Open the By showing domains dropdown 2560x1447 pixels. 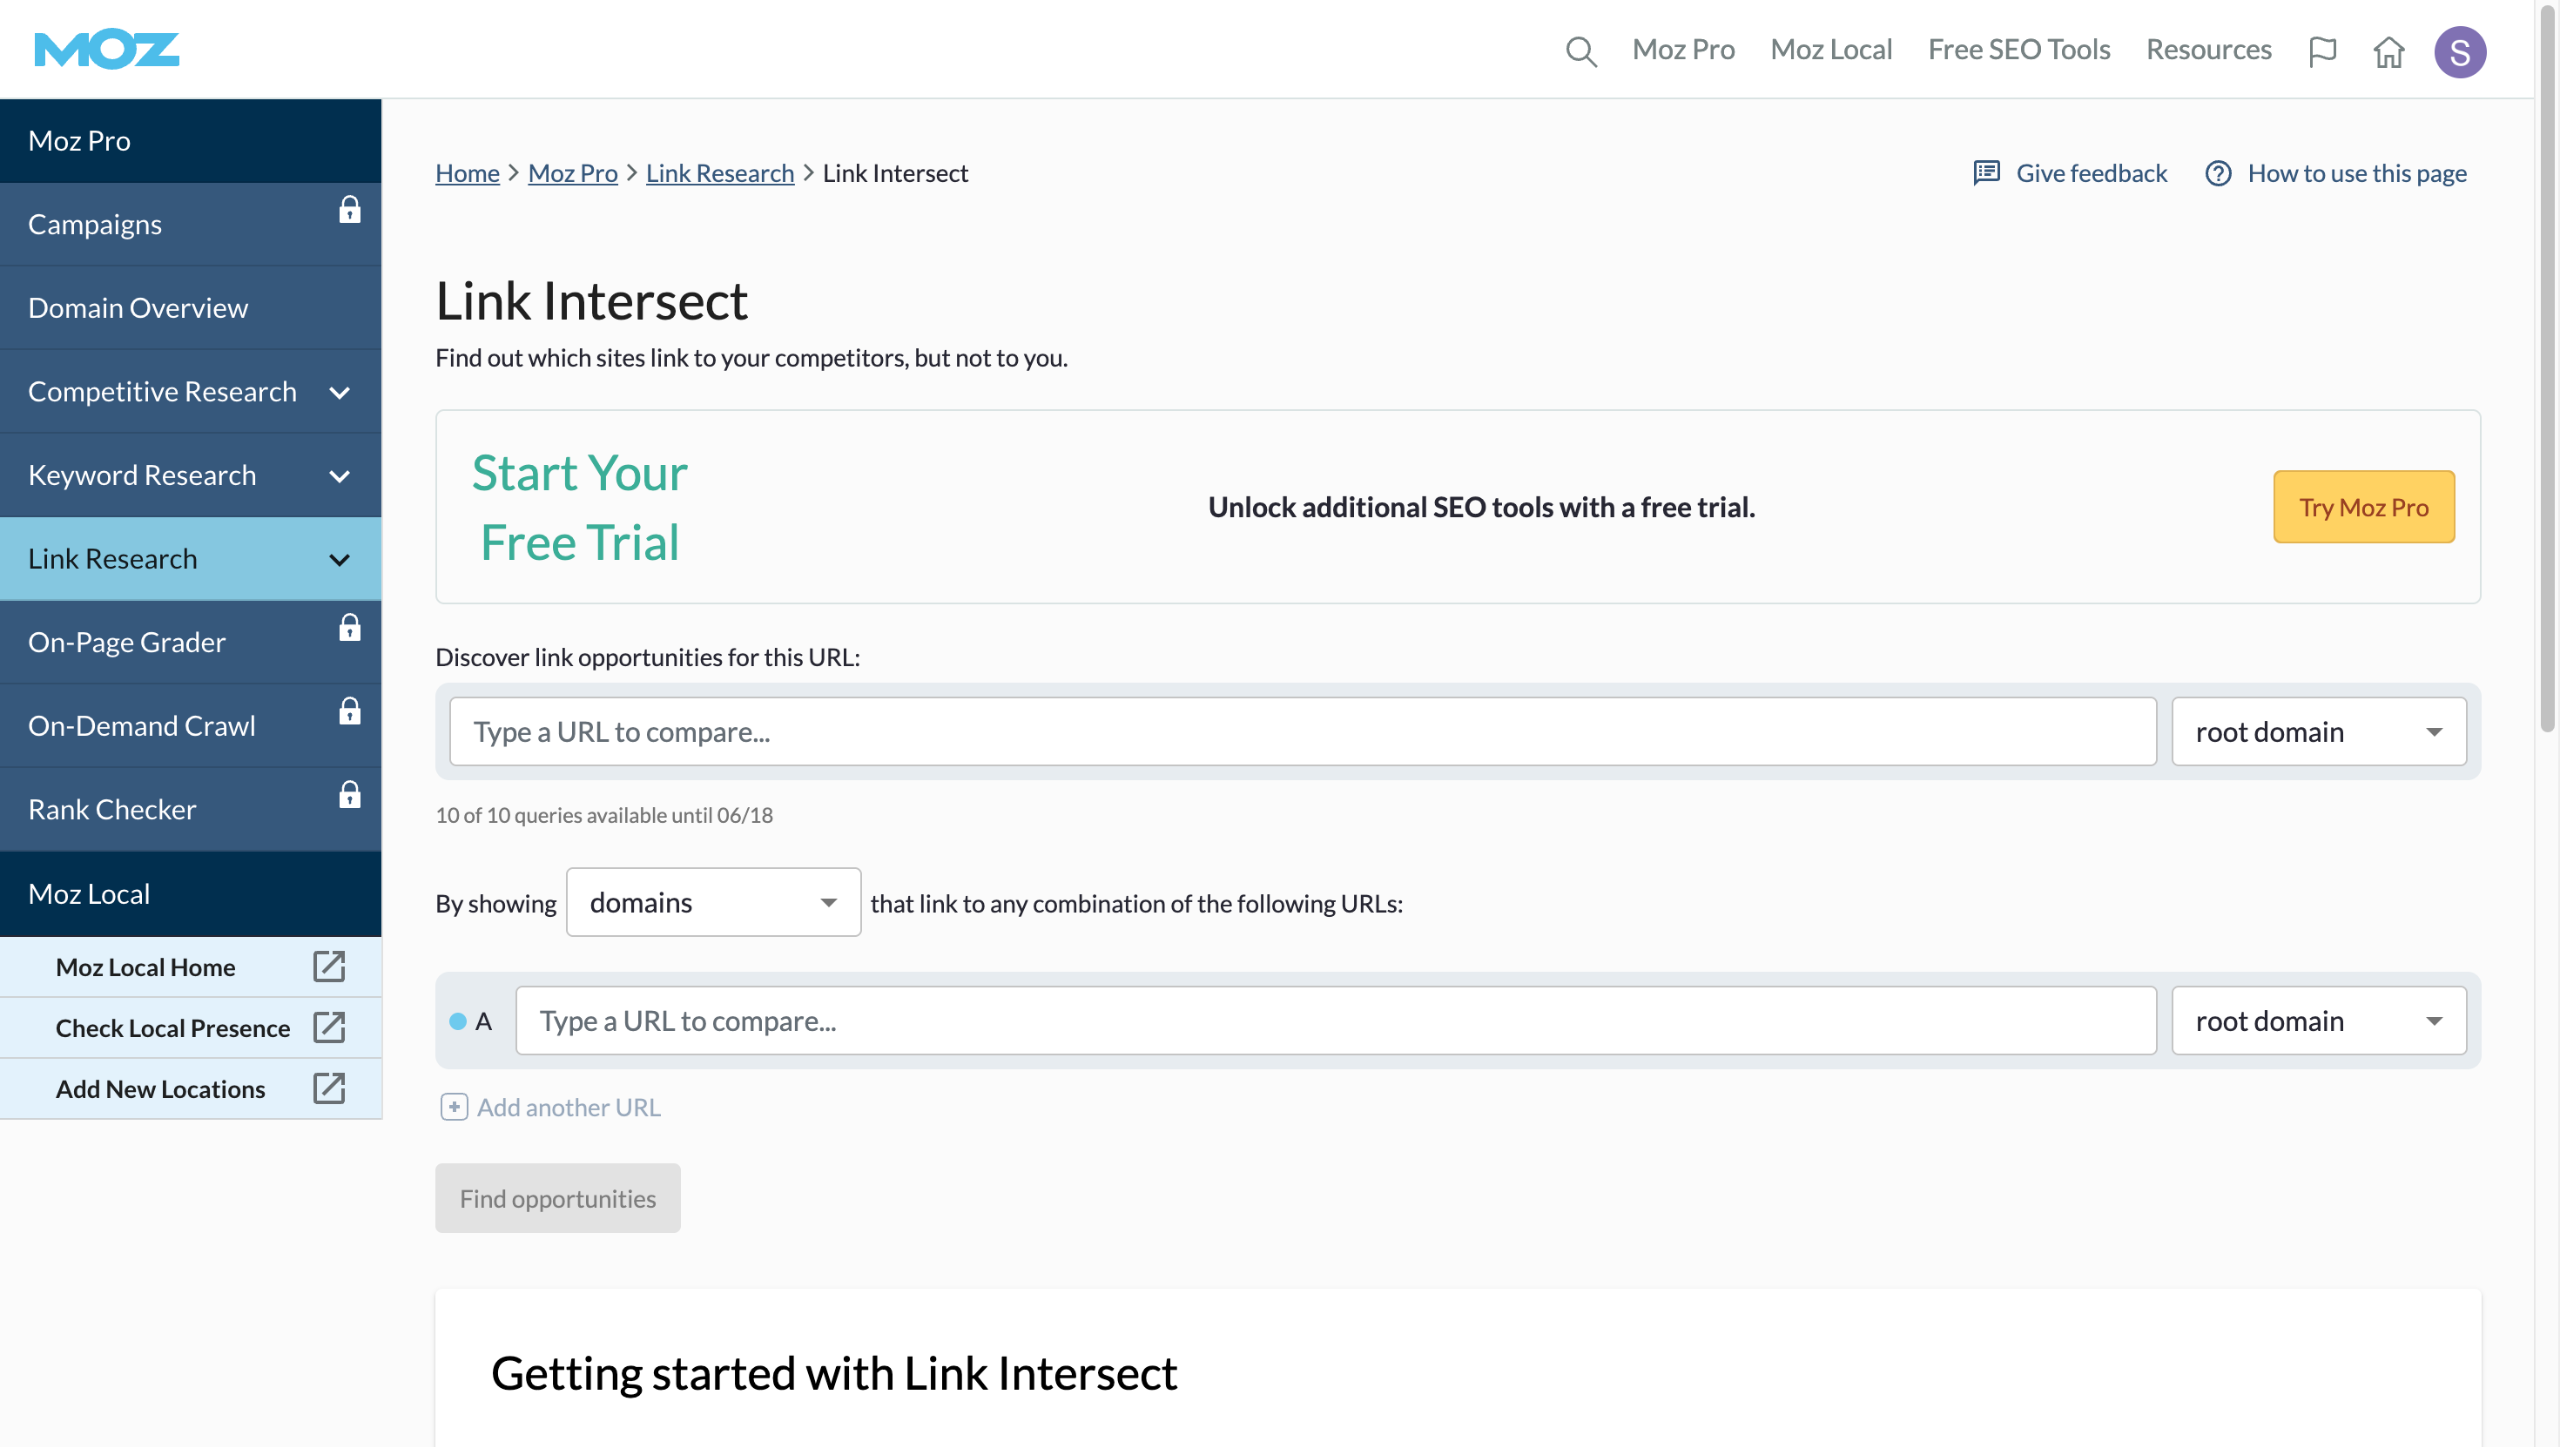[x=713, y=903]
